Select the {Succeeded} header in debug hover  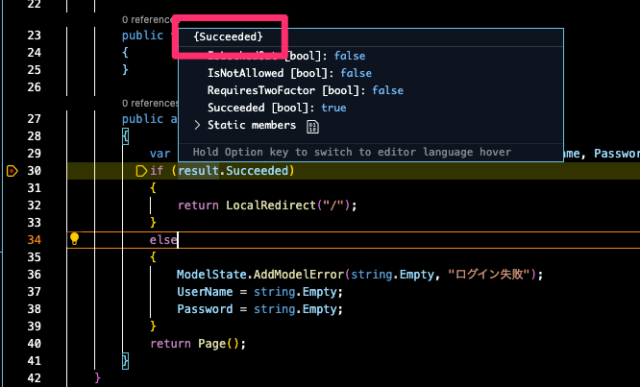(228, 37)
